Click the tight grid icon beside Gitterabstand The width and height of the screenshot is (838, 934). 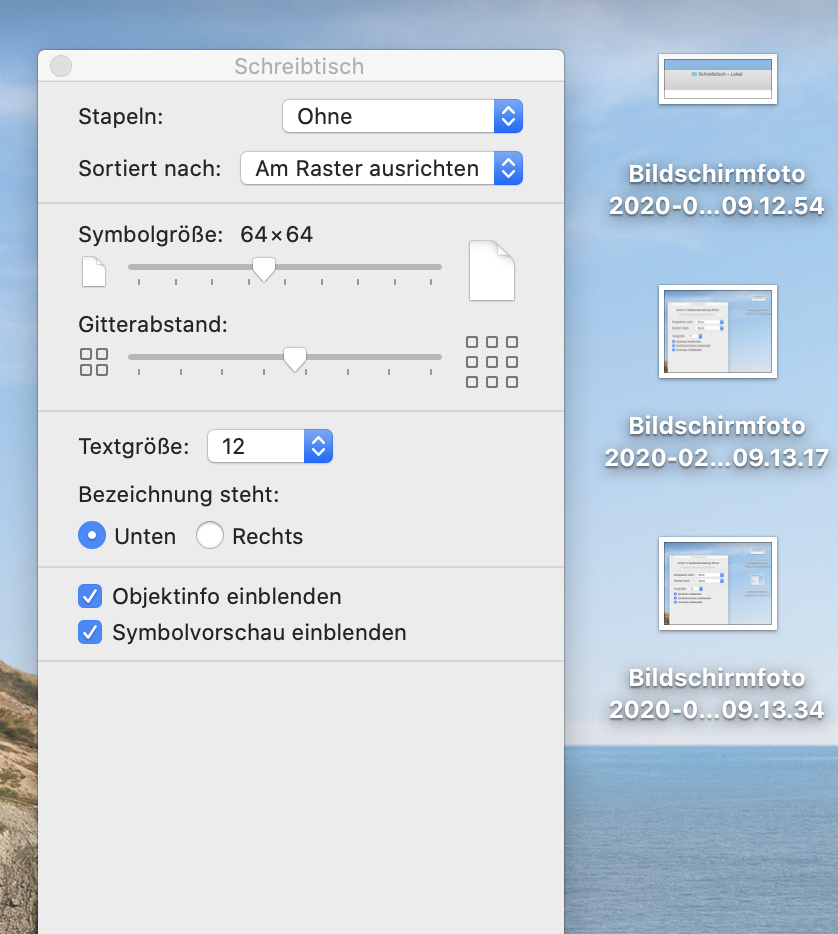pyautogui.click(x=94, y=362)
